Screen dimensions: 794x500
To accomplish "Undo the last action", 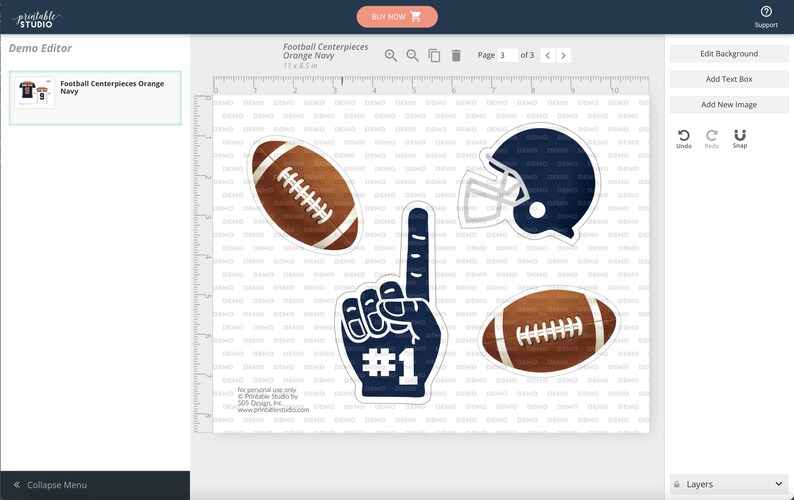I will point(684,139).
